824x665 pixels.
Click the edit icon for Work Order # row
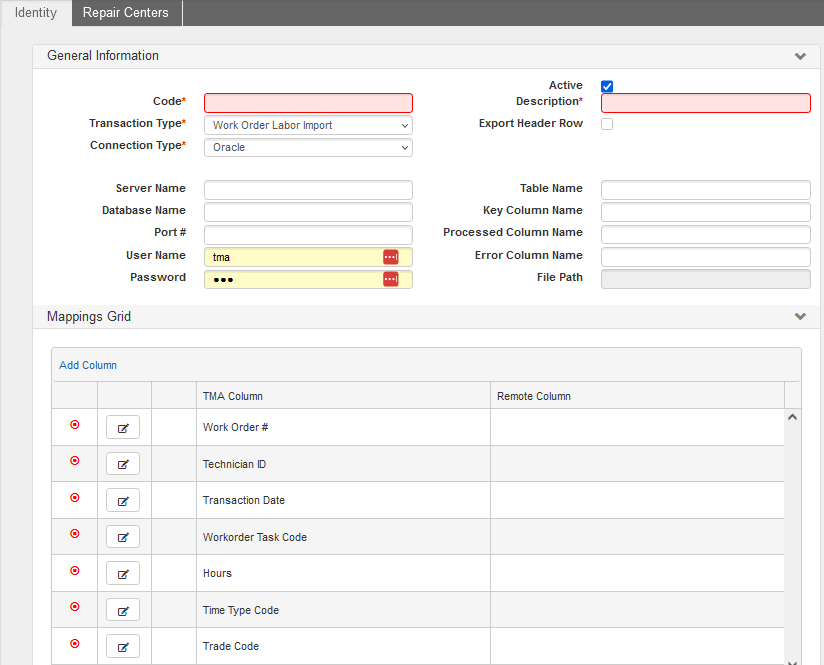click(x=123, y=427)
